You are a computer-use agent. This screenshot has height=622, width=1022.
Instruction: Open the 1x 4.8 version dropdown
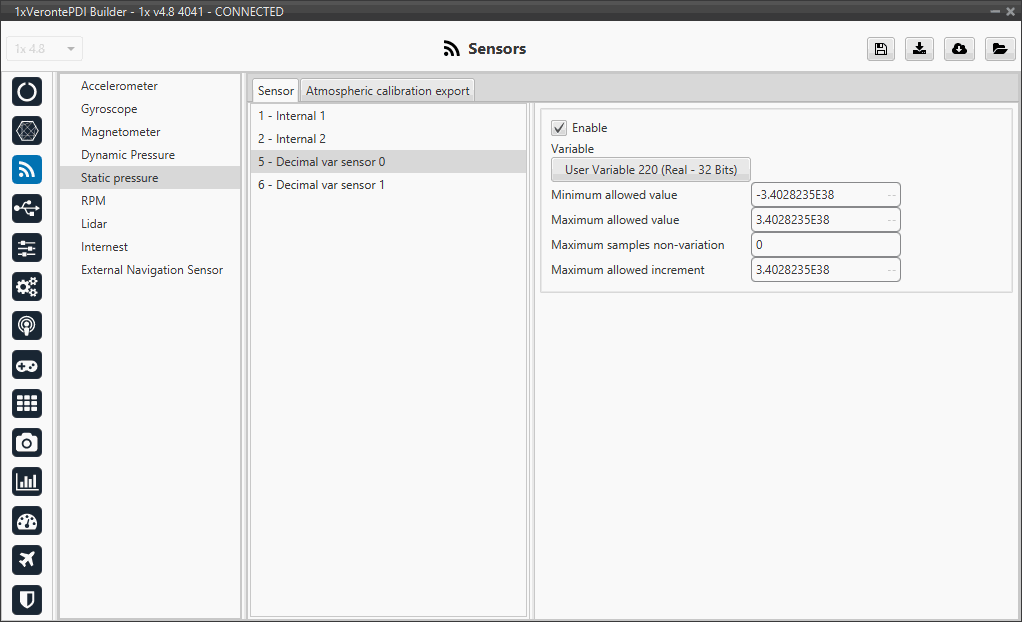click(45, 49)
